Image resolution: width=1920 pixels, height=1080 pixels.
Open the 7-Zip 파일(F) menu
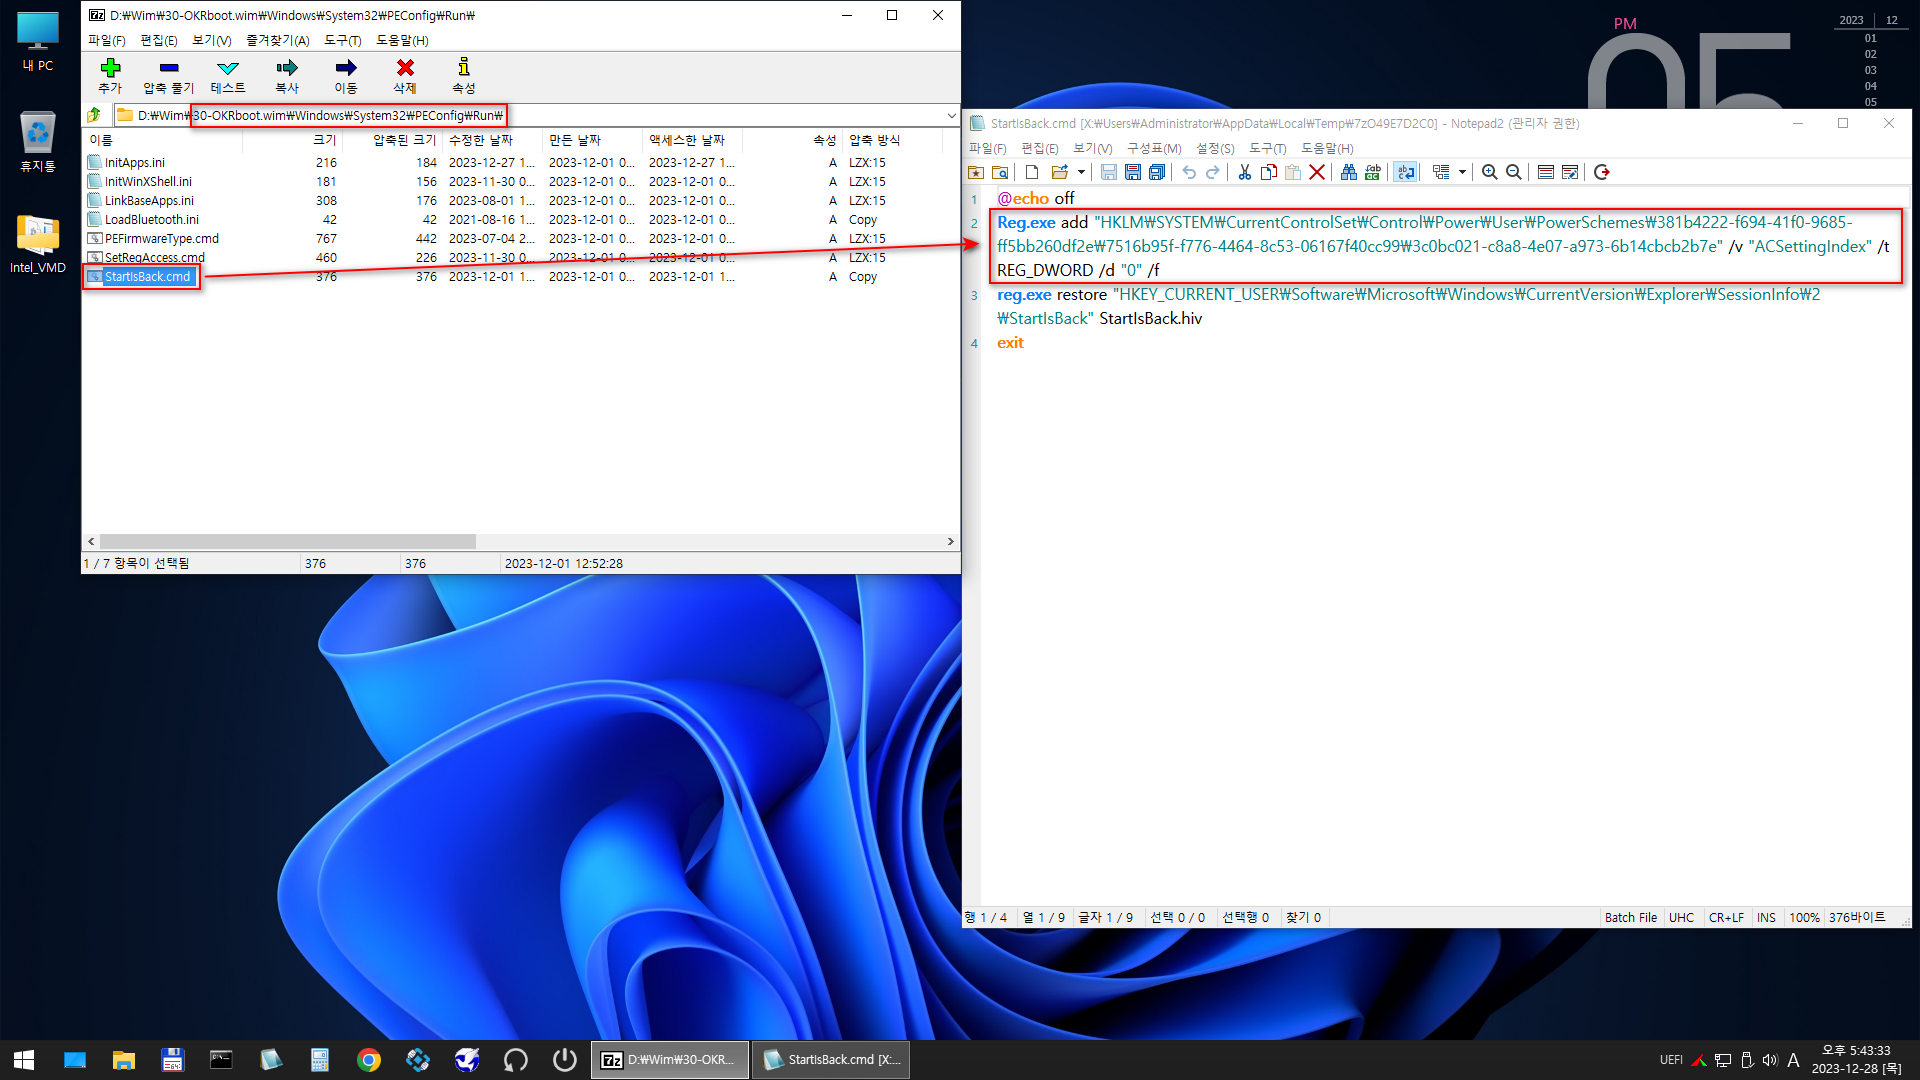[107, 40]
